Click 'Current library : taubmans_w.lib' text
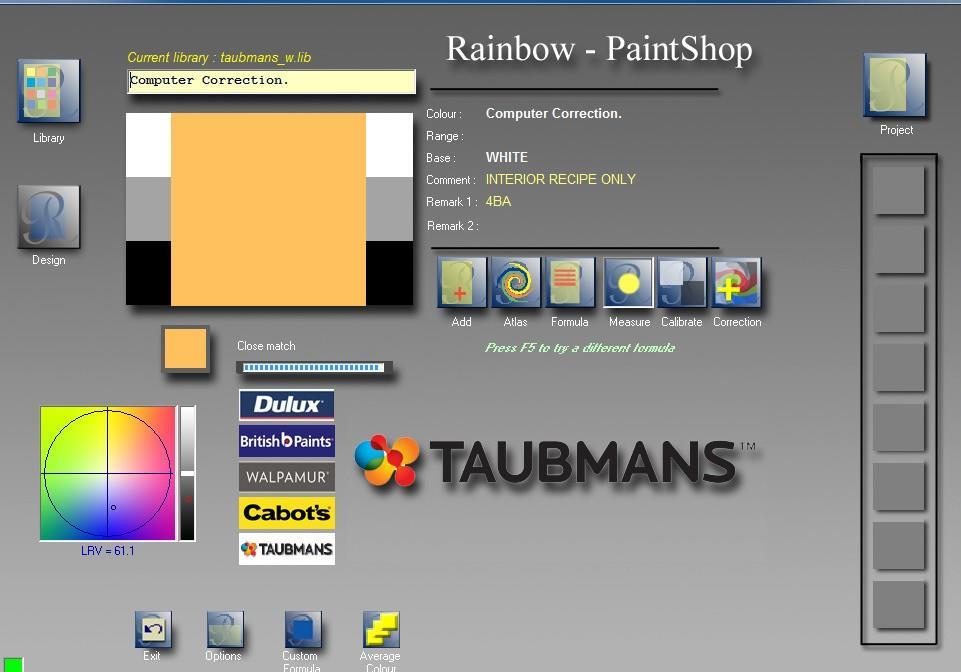961x672 pixels. (219, 58)
